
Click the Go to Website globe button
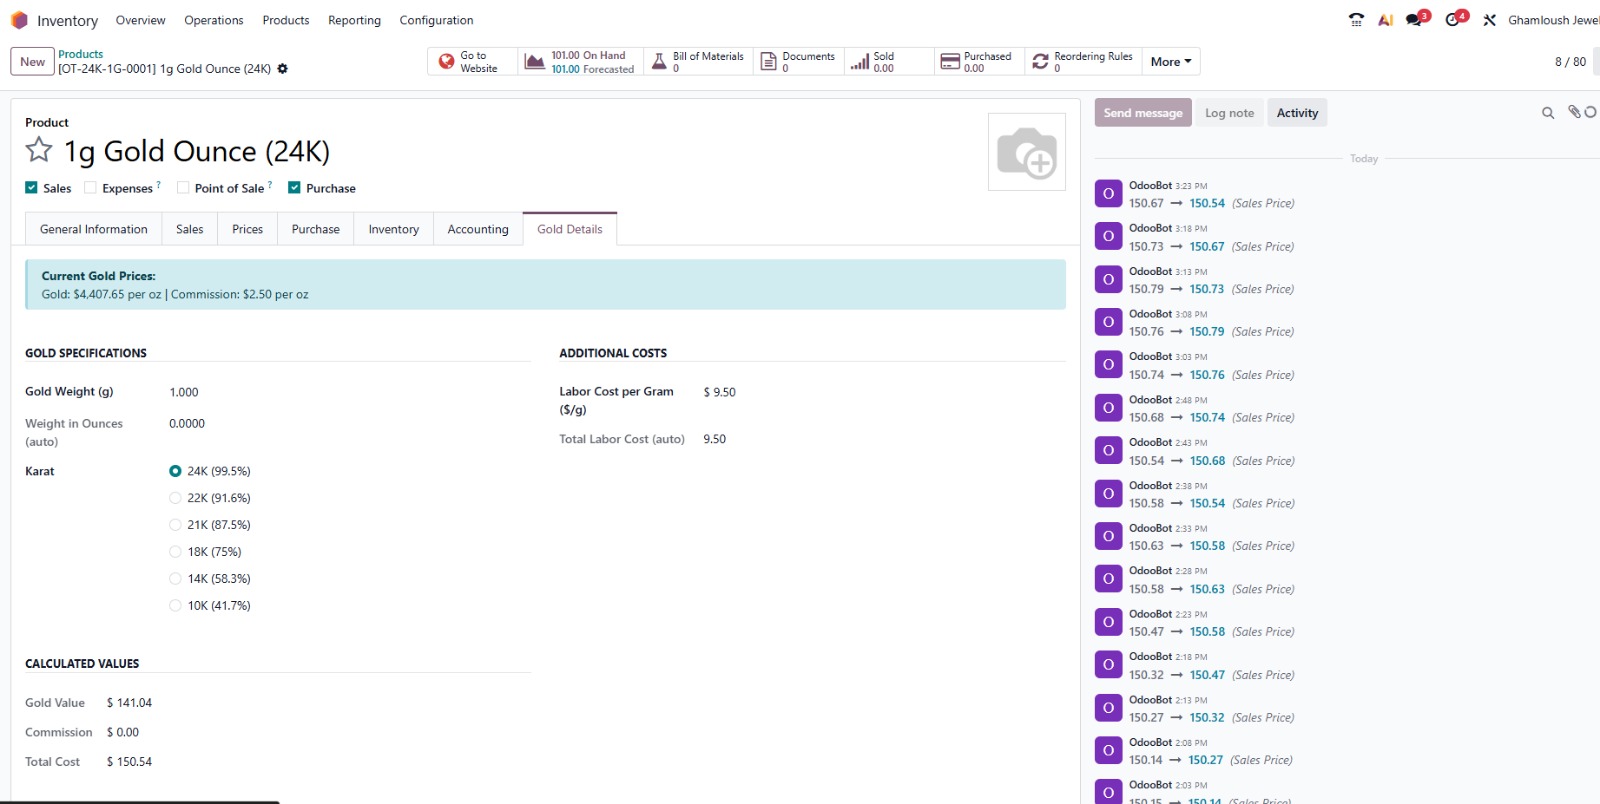(x=472, y=62)
